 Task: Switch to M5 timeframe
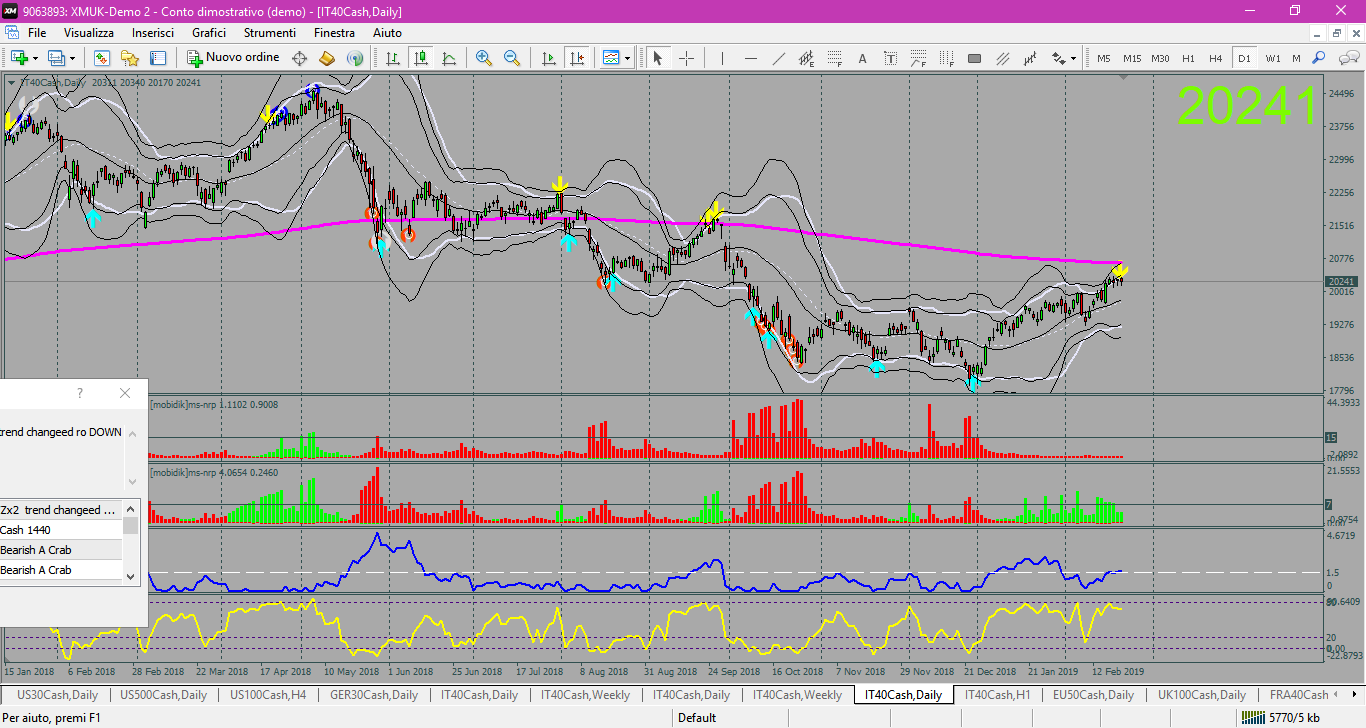[1104, 58]
